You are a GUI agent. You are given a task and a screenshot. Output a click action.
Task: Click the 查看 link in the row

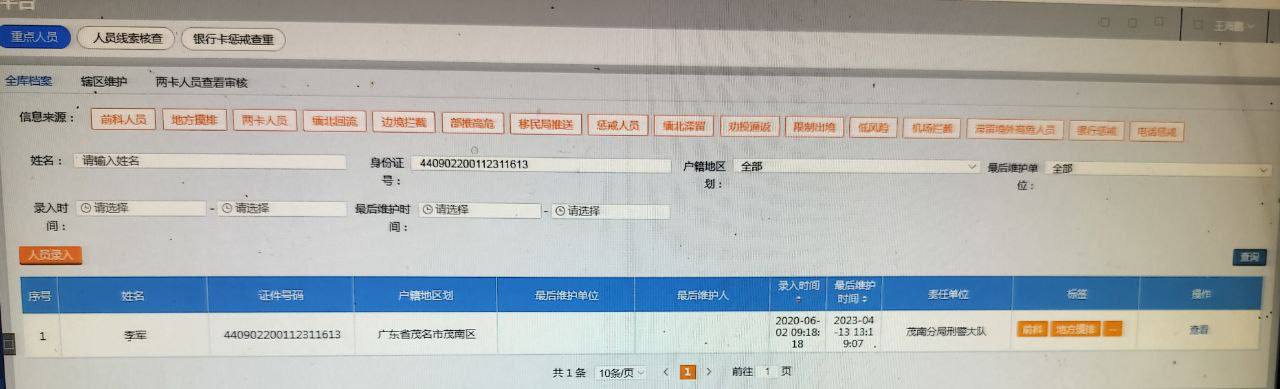pos(1199,329)
